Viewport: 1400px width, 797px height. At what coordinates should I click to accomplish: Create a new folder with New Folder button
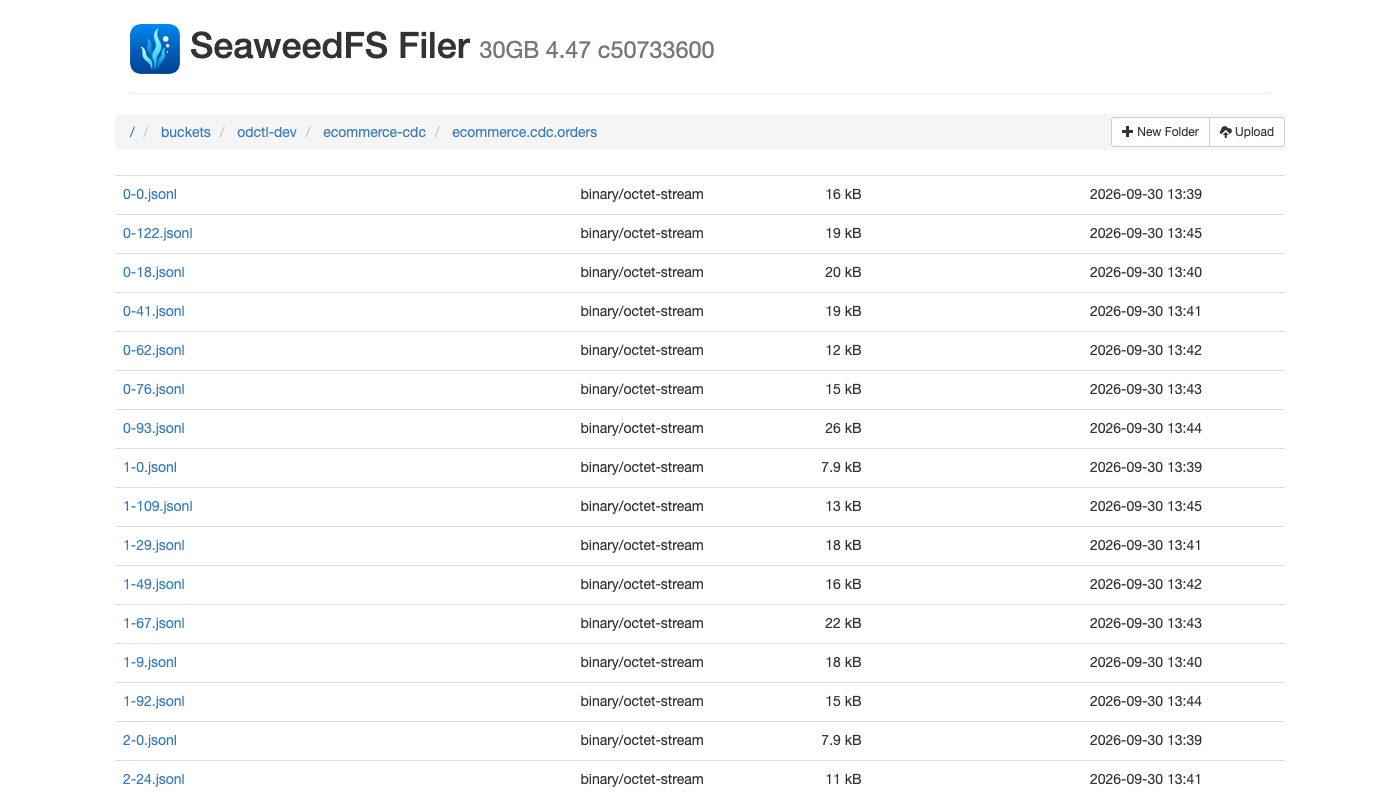1160,132
